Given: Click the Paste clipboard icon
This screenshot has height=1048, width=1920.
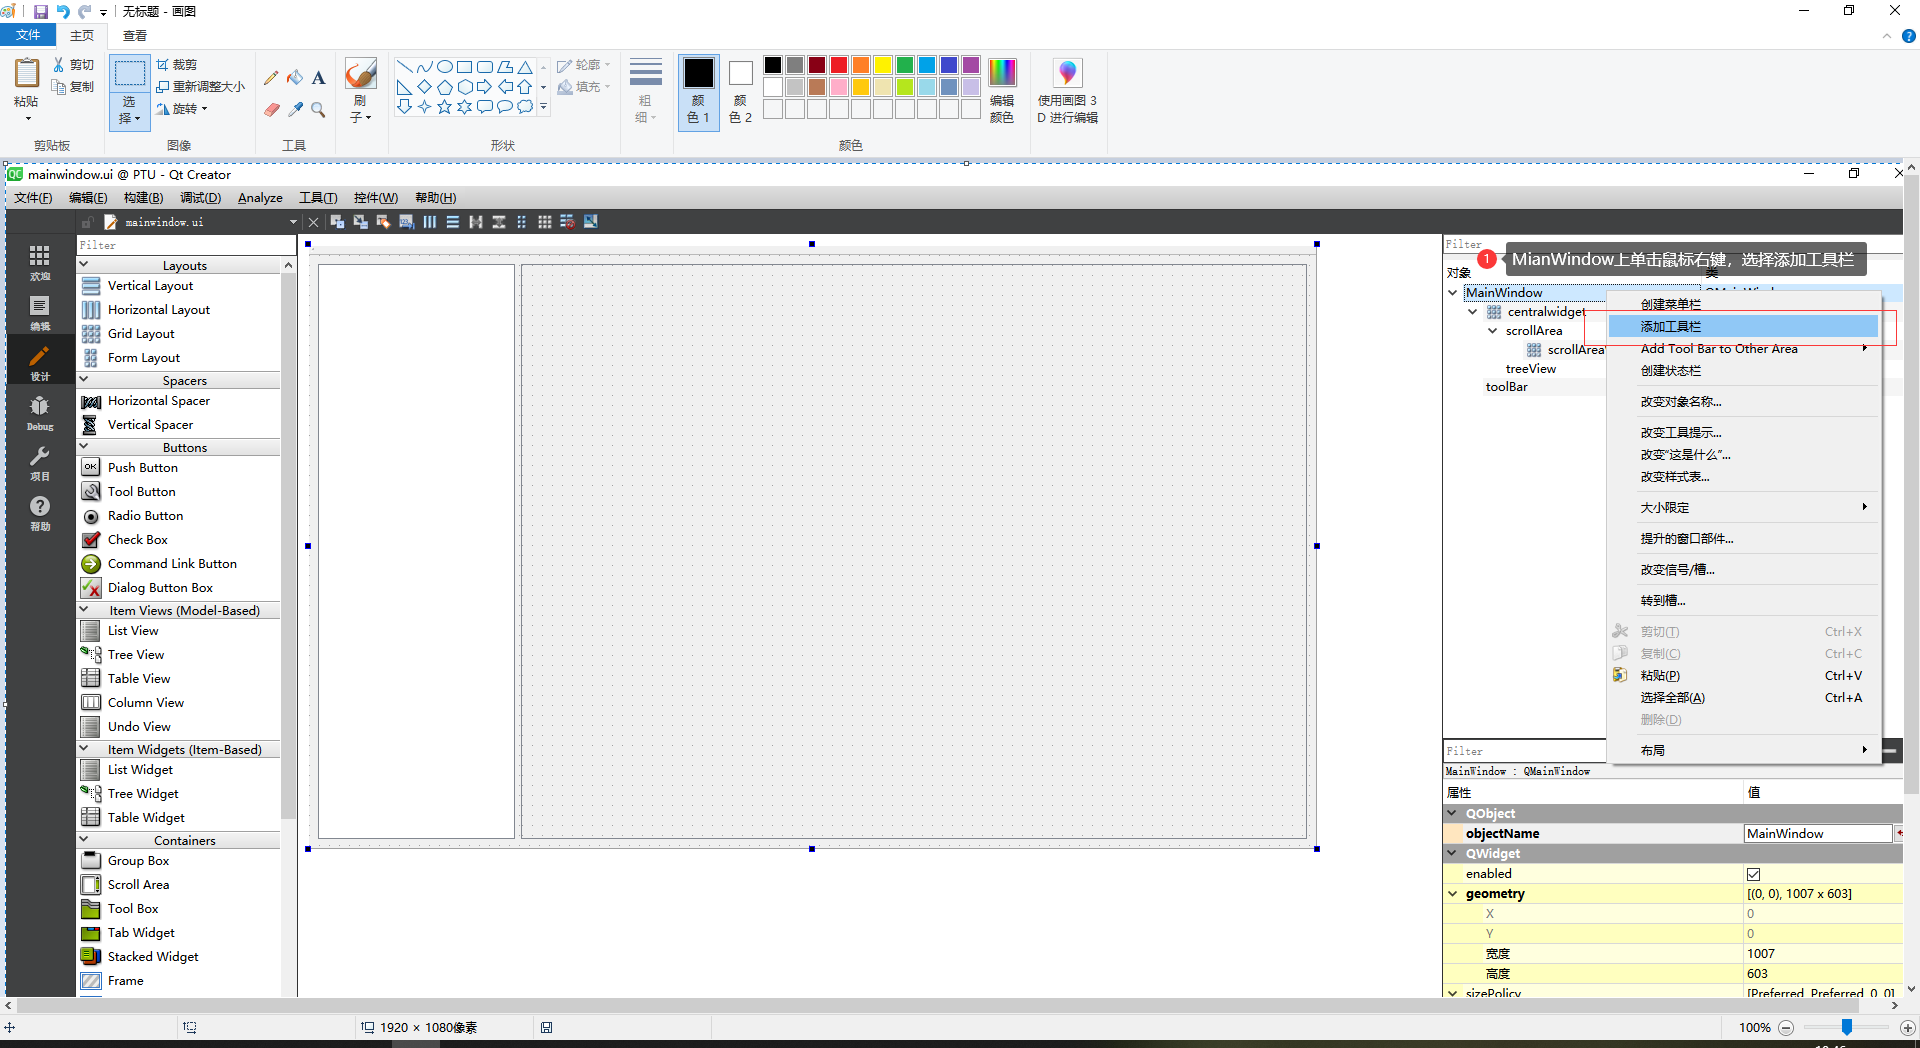Looking at the screenshot, I should [x=27, y=74].
